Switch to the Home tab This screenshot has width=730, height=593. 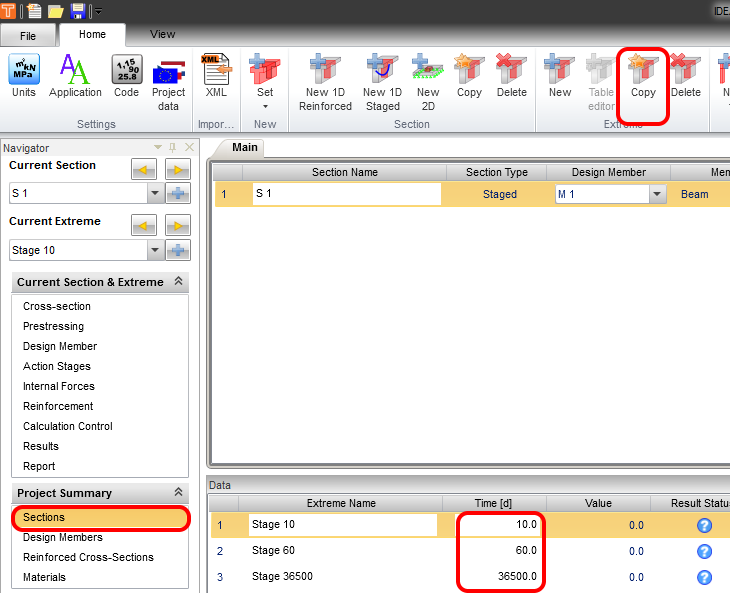click(x=92, y=34)
